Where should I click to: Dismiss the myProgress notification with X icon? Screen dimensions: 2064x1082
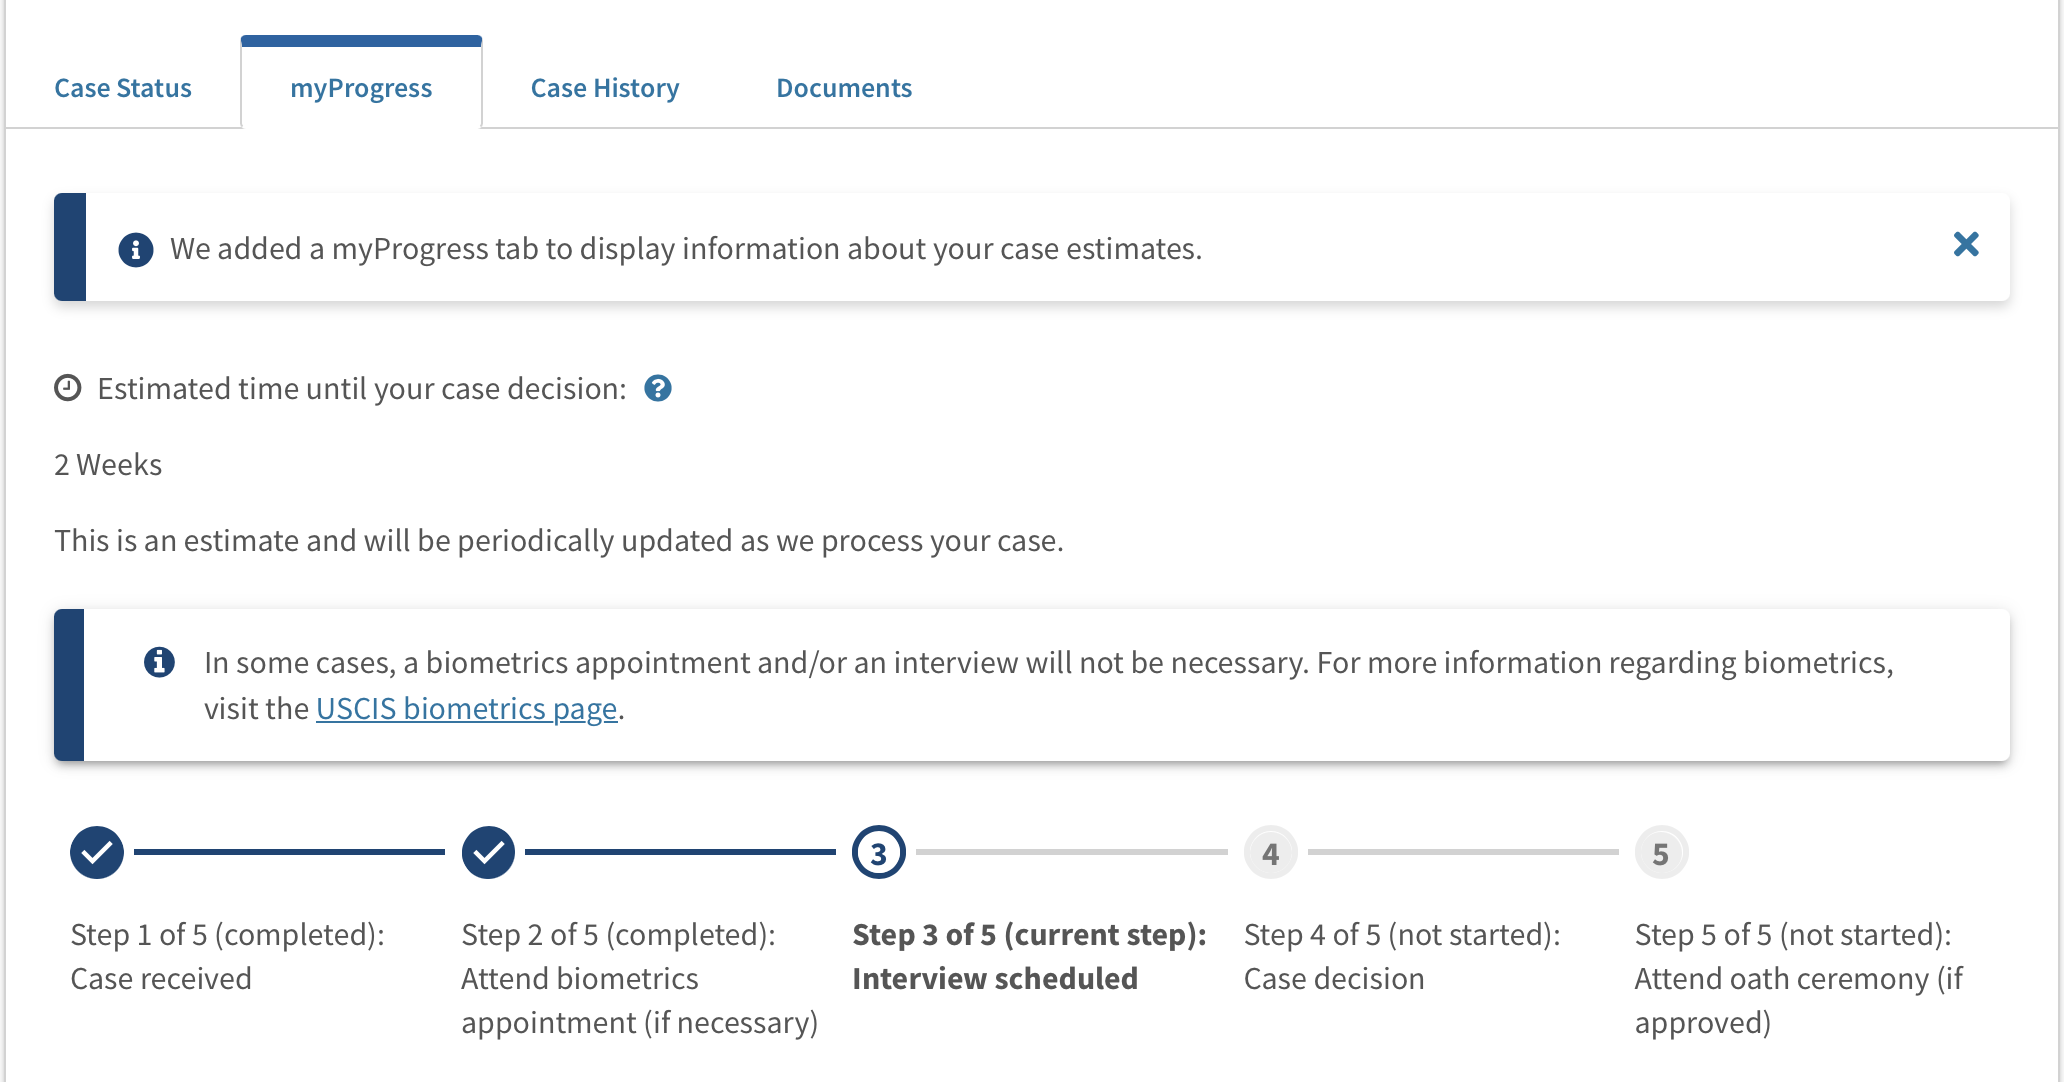tap(1966, 245)
